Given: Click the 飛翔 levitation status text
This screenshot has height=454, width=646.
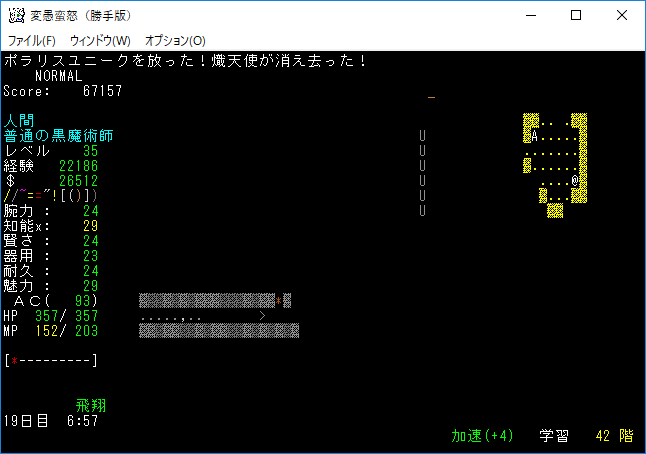Looking at the screenshot, I should (91, 406).
